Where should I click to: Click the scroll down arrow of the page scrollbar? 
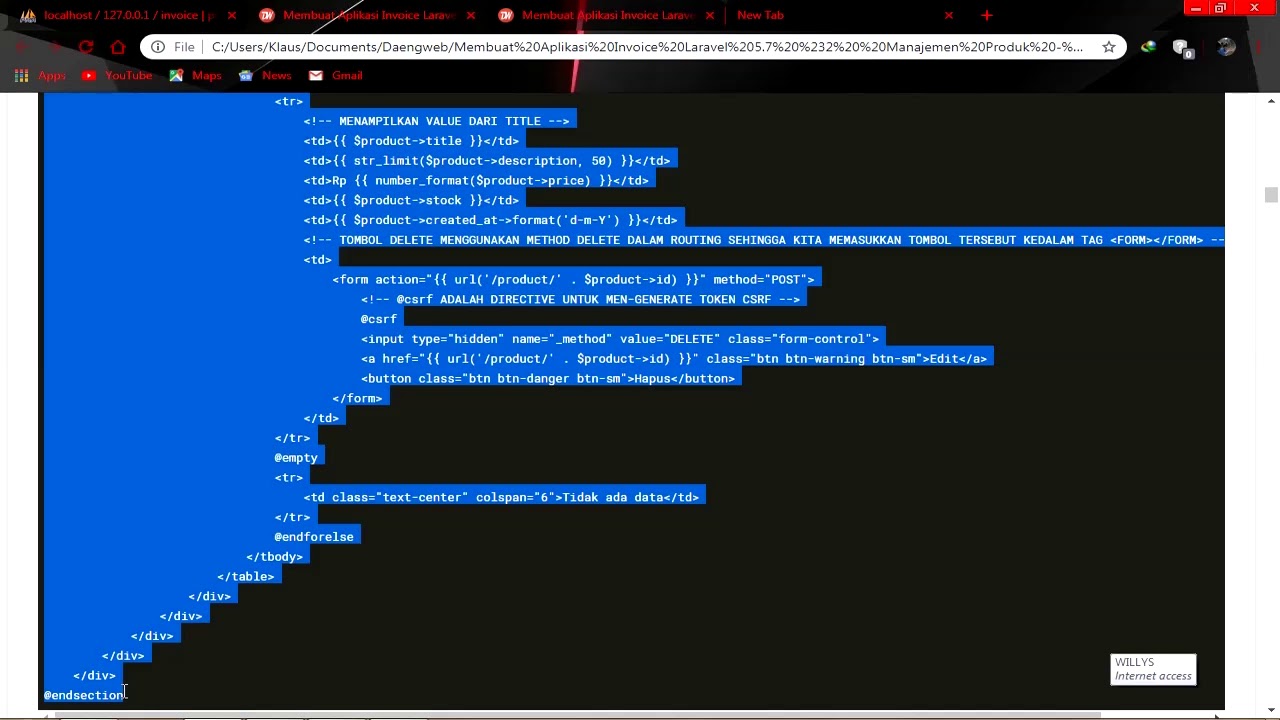point(1271,710)
